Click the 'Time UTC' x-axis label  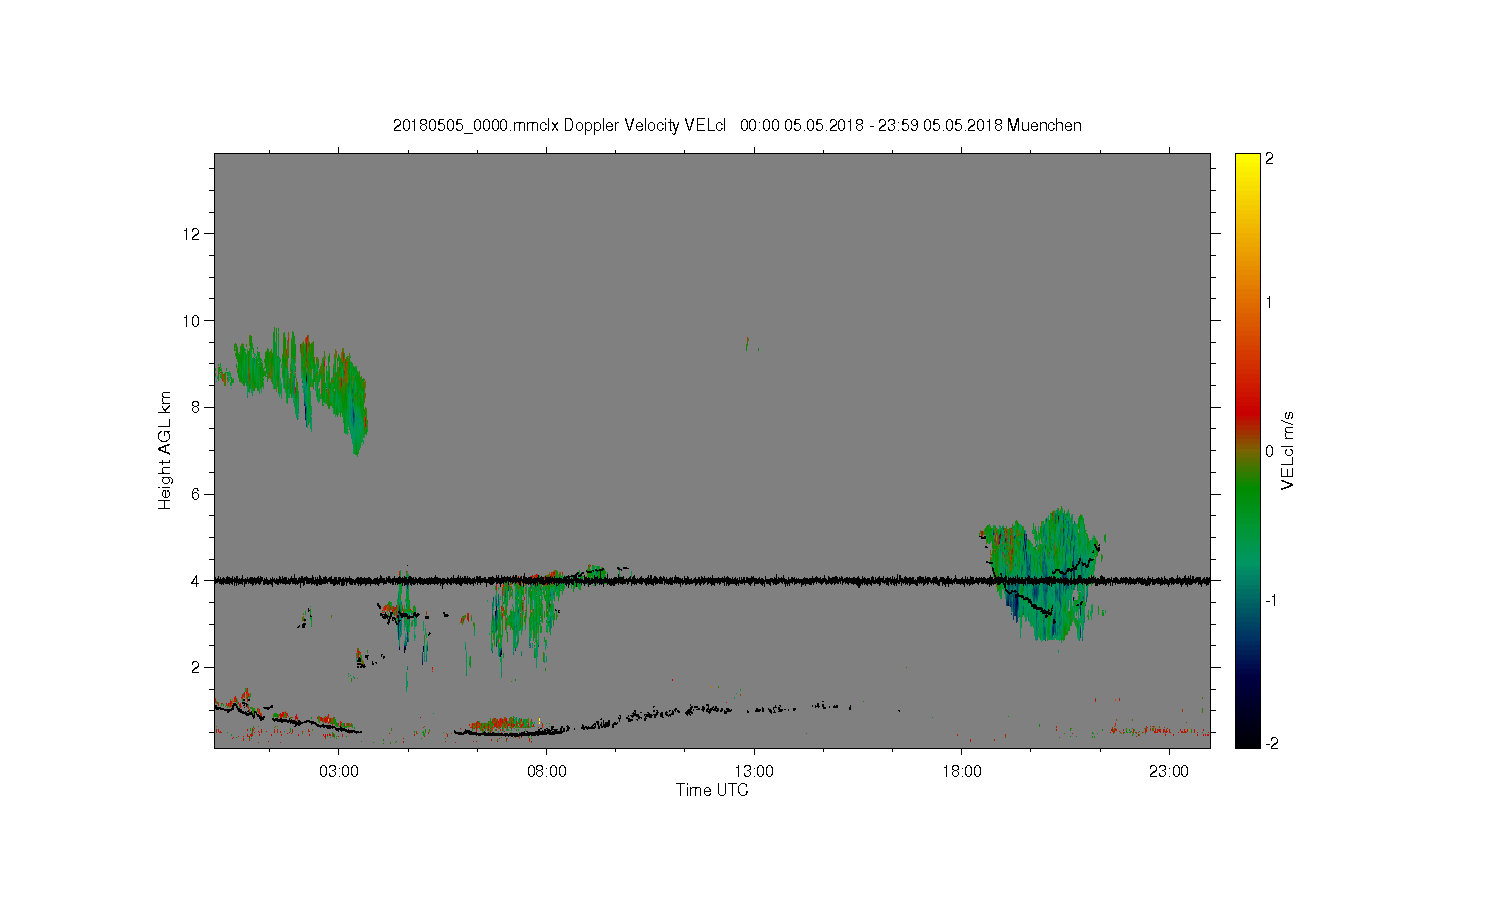(x=712, y=790)
